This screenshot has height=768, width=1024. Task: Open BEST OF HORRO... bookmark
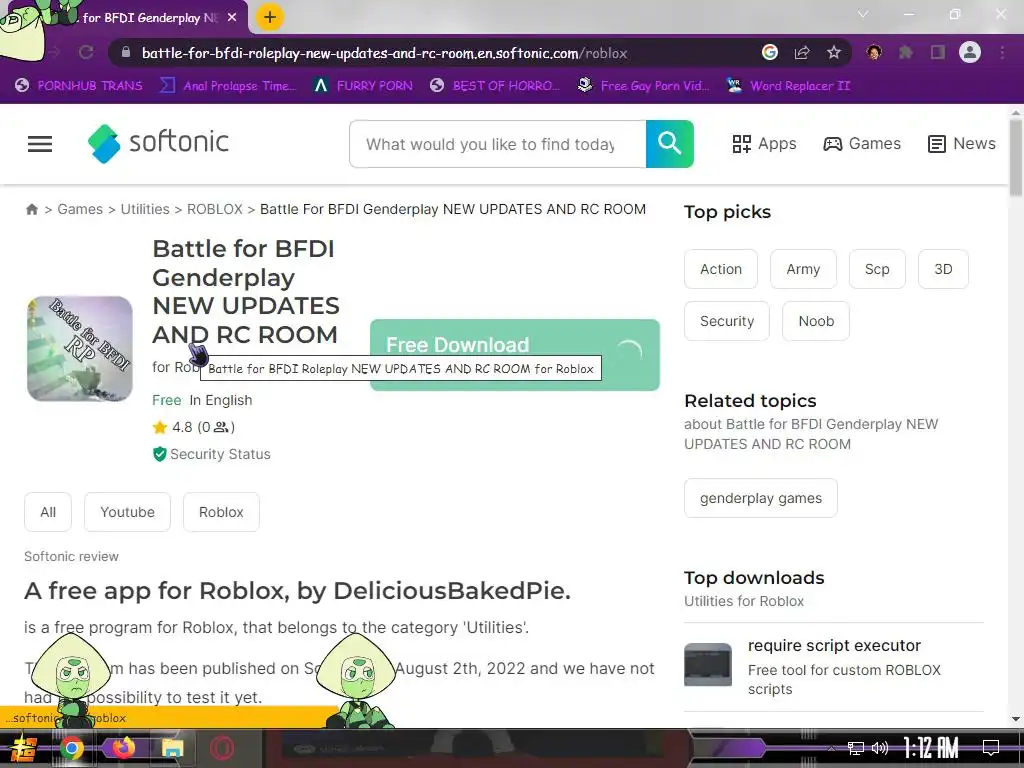(x=495, y=86)
